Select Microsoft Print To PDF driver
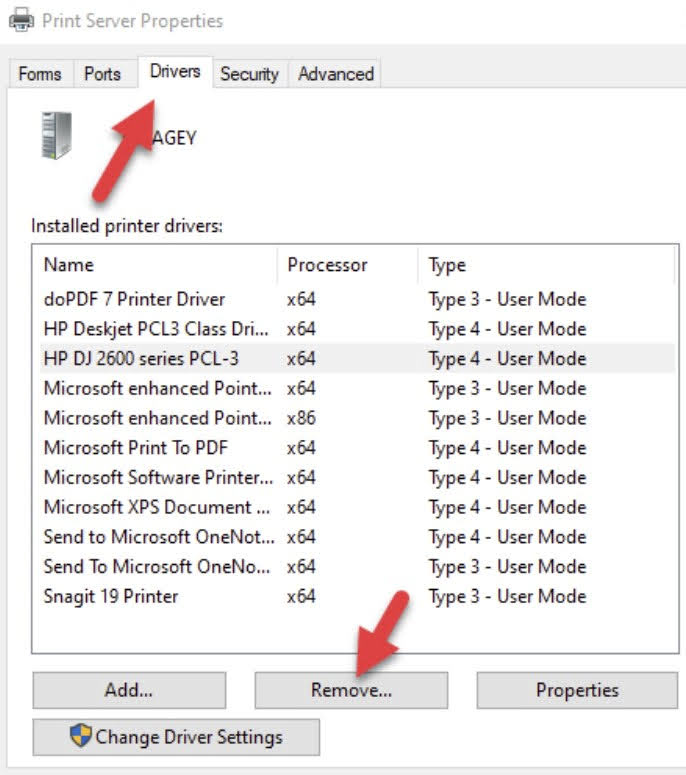This screenshot has height=775, width=686. click(358, 448)
